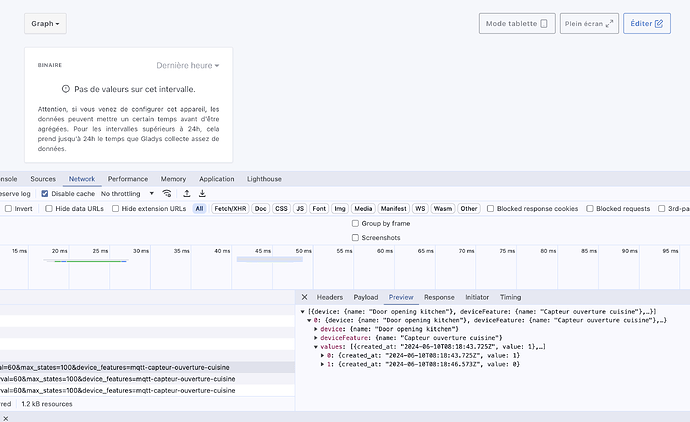Filter requests by JS
This screenshot has width=690, height=422.
click(x=300, y=209)
